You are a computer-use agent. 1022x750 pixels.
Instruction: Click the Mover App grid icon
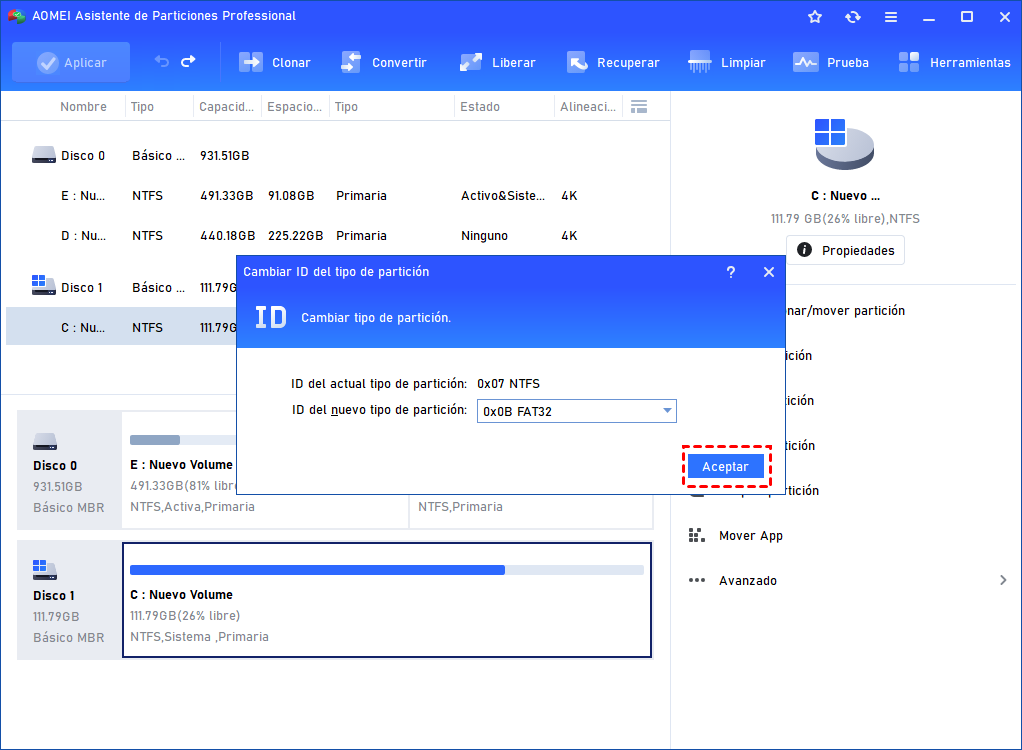[697, 536]
